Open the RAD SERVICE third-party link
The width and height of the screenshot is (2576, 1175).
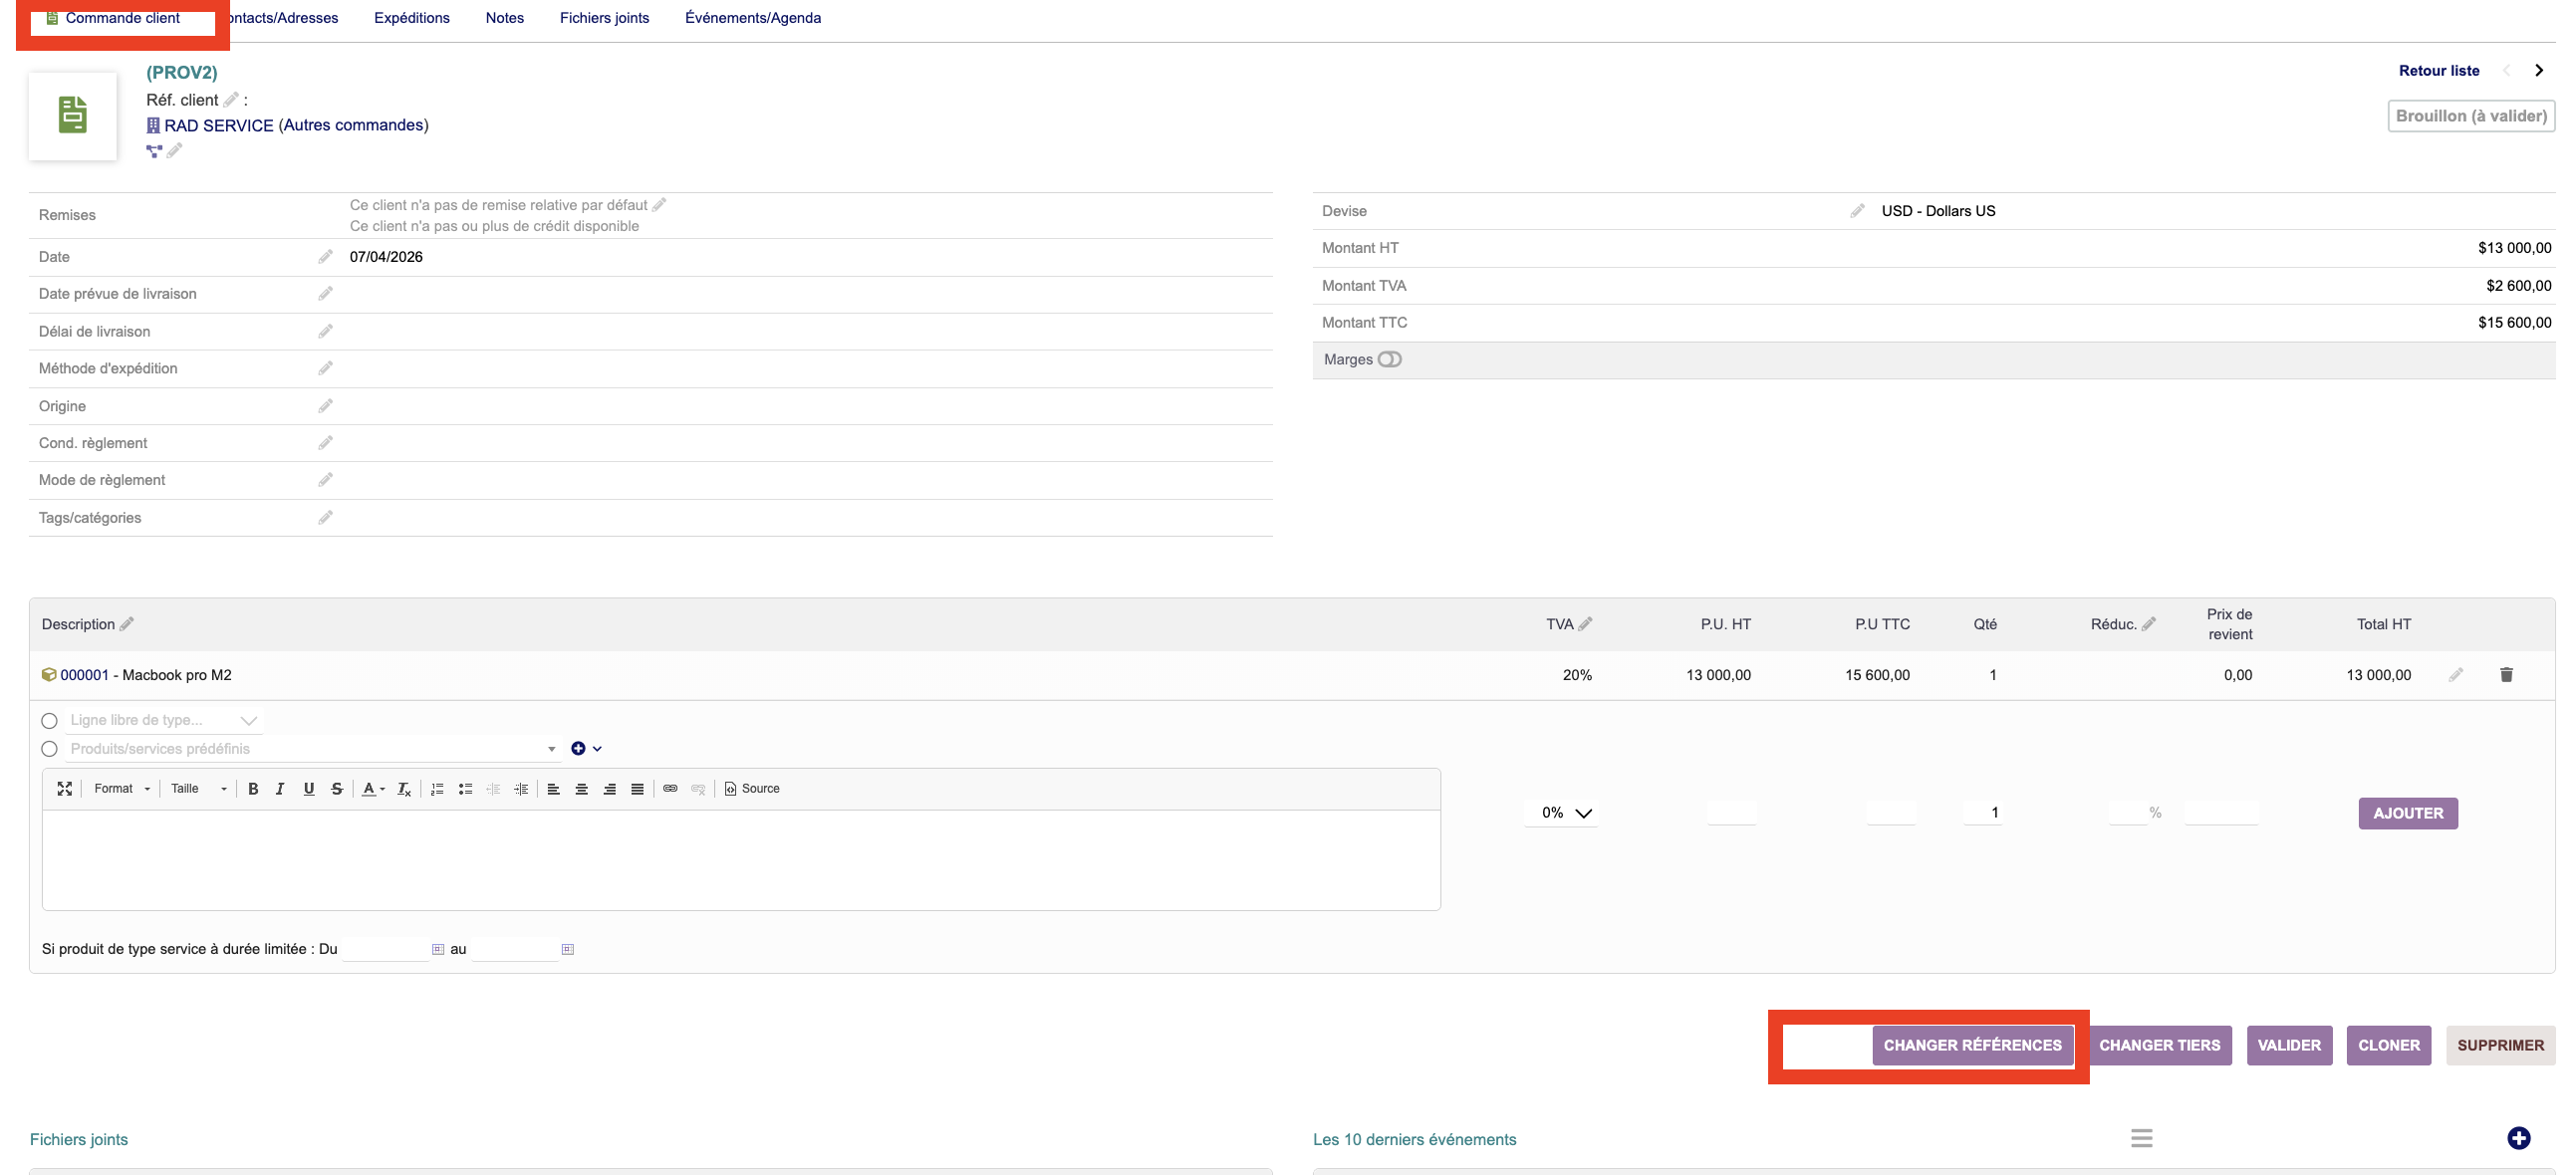[x=218, y=125]
